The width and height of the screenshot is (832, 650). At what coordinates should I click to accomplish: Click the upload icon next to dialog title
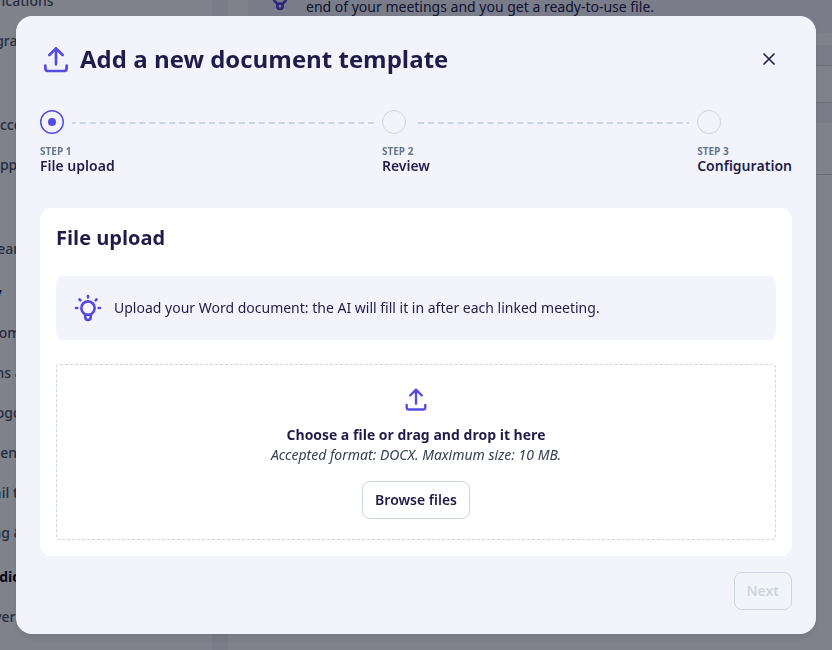[56, 59]
